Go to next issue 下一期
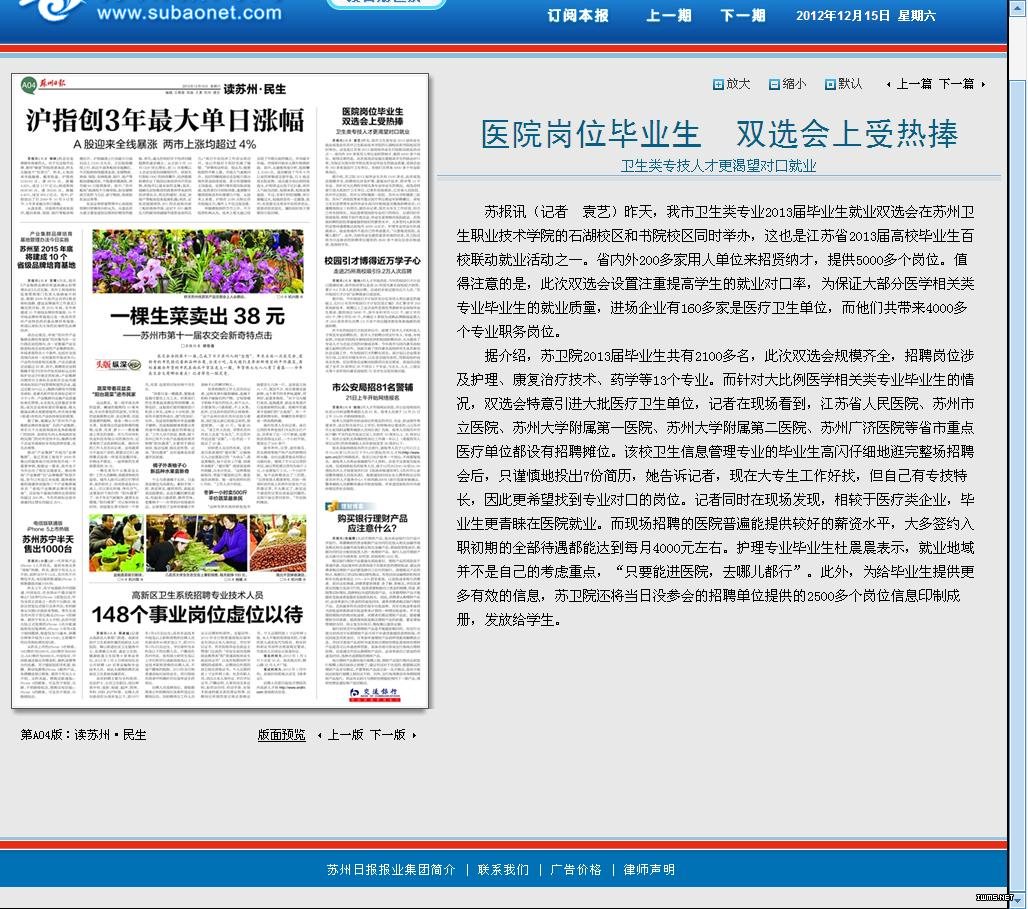1028x909 pixels. click(743, 16)
